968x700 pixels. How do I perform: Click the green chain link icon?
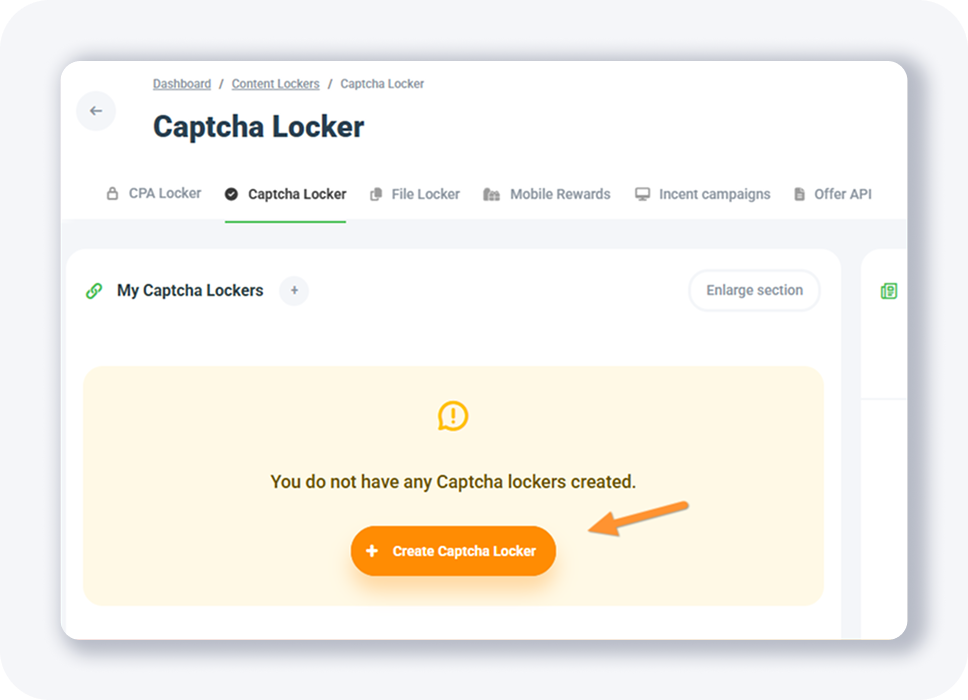tap(94, 291)
